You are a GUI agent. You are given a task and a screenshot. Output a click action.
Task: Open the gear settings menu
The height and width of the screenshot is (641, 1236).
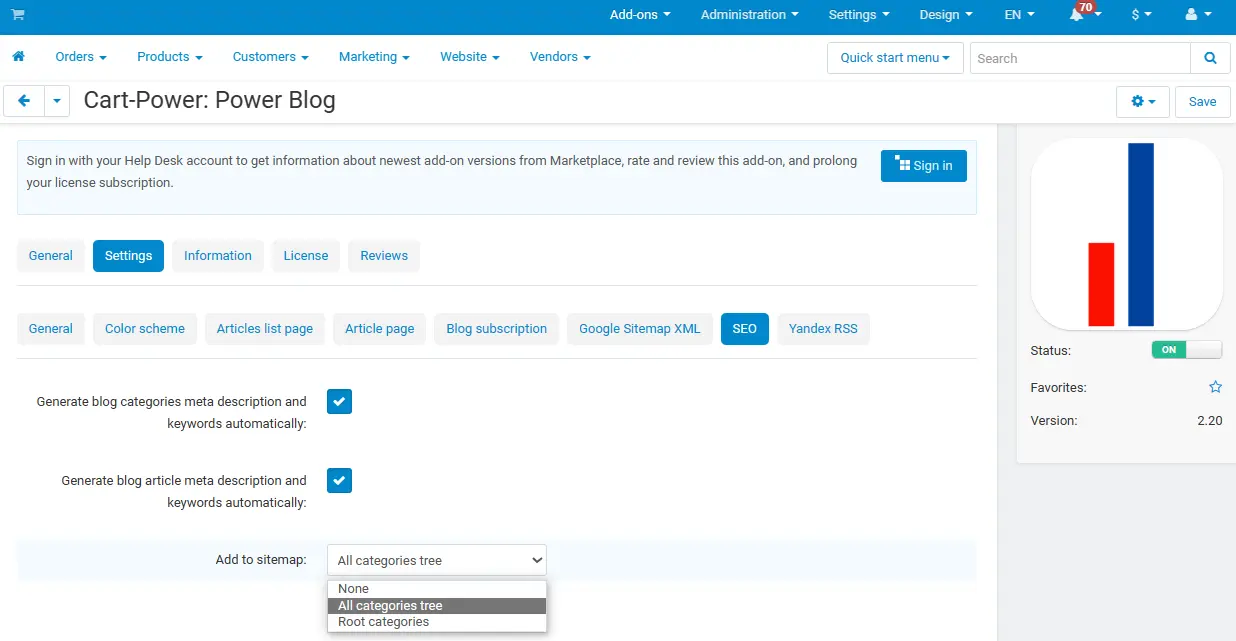point(1143,101)
